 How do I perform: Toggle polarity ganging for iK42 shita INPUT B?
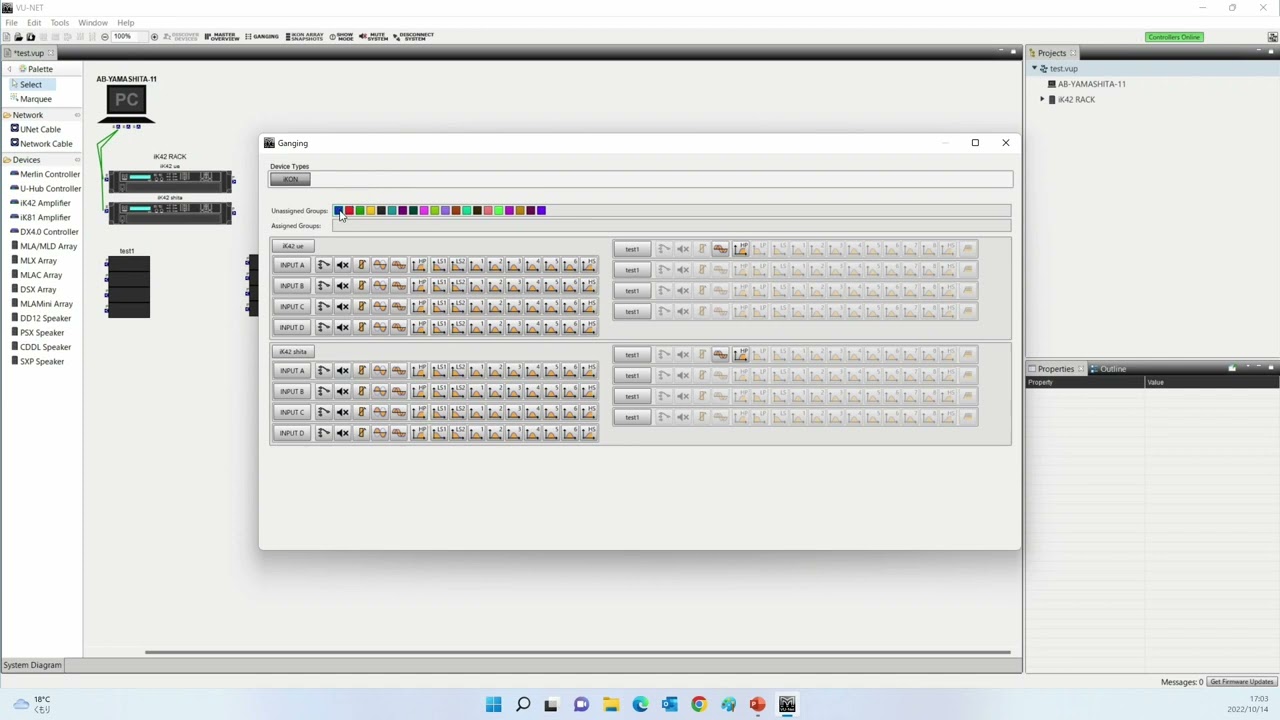[380, 392]
